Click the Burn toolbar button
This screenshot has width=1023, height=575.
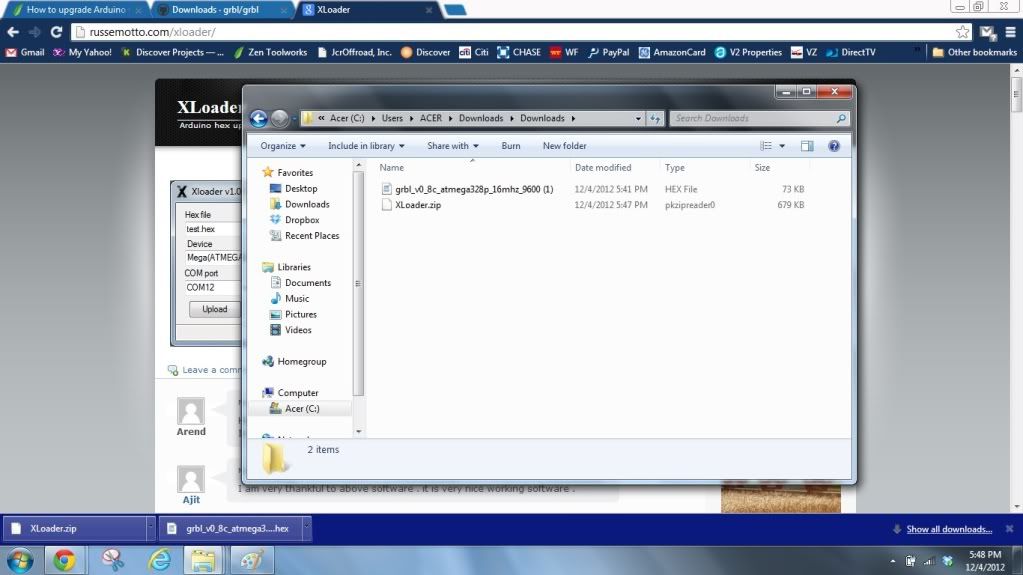[511, 146]
